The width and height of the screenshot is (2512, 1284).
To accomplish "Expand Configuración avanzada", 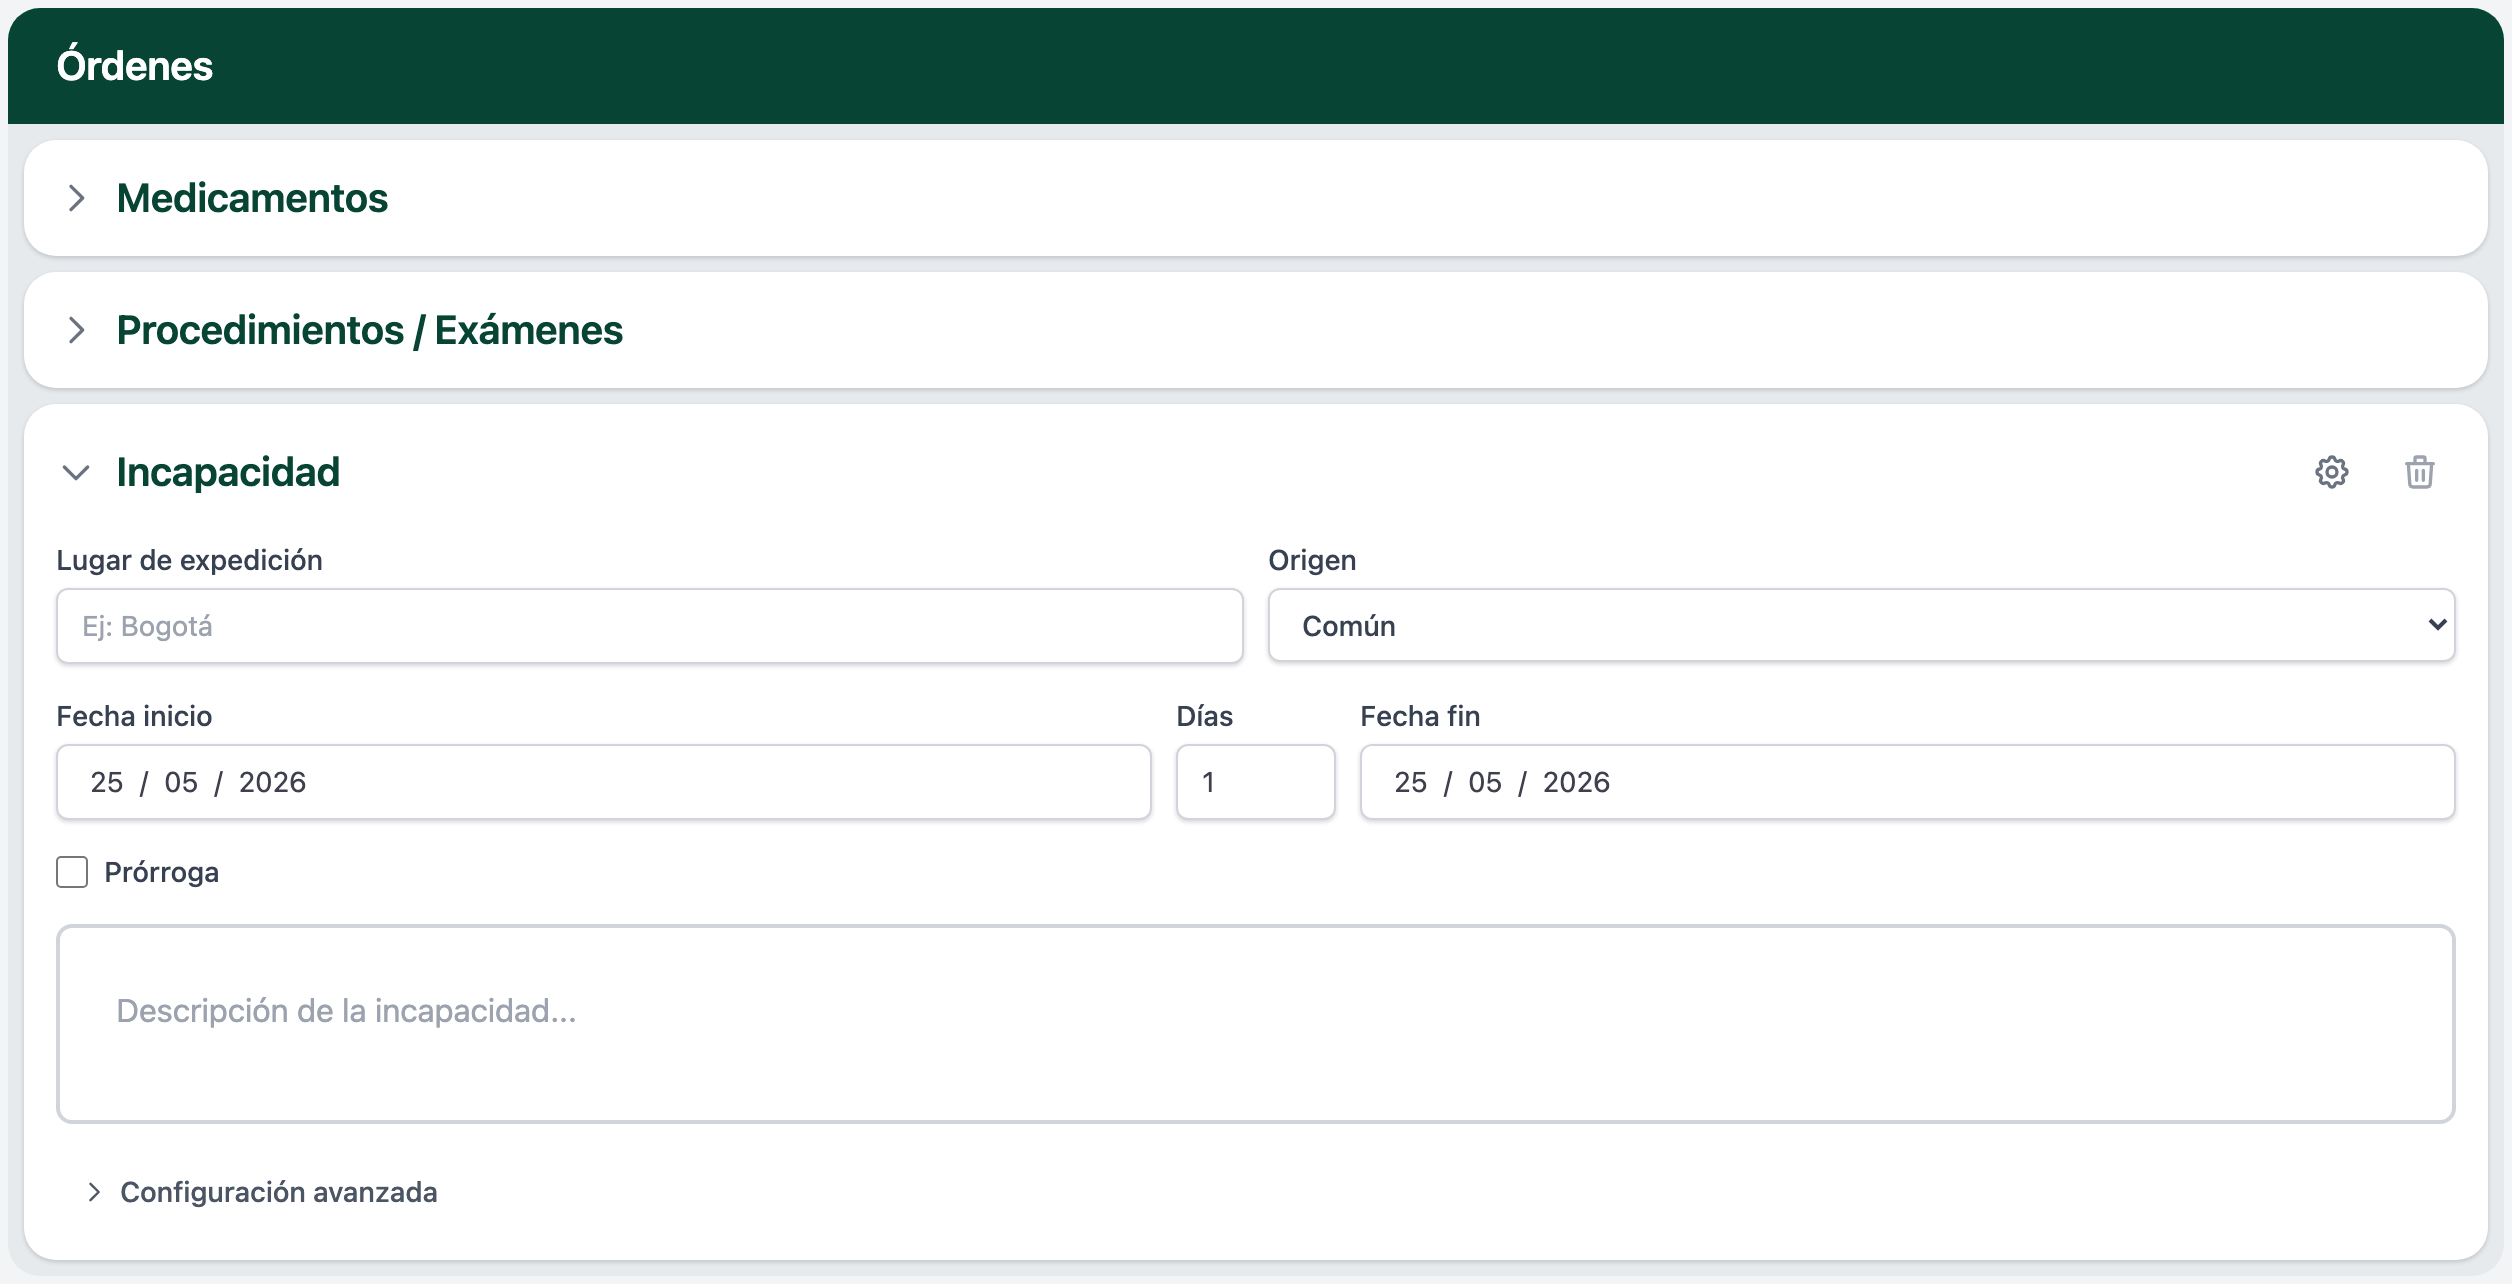I will 263,1192.
